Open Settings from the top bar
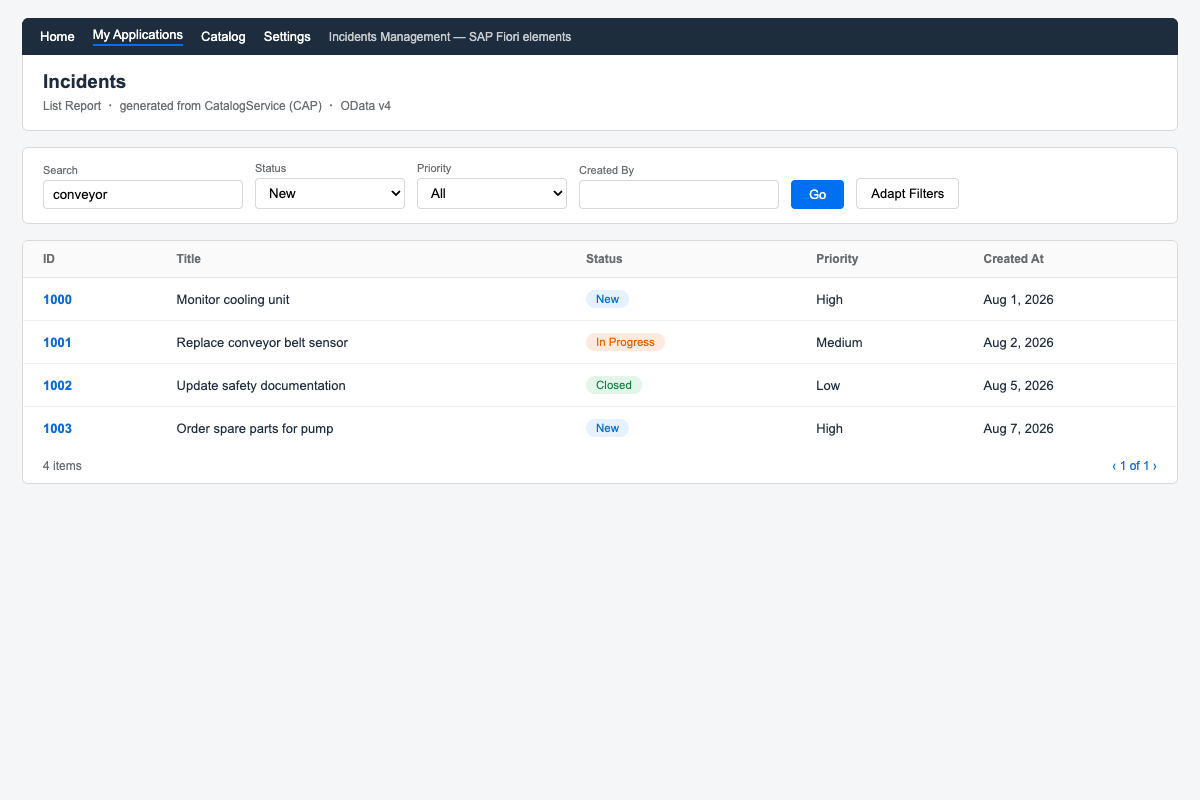 tap(287, 36)
